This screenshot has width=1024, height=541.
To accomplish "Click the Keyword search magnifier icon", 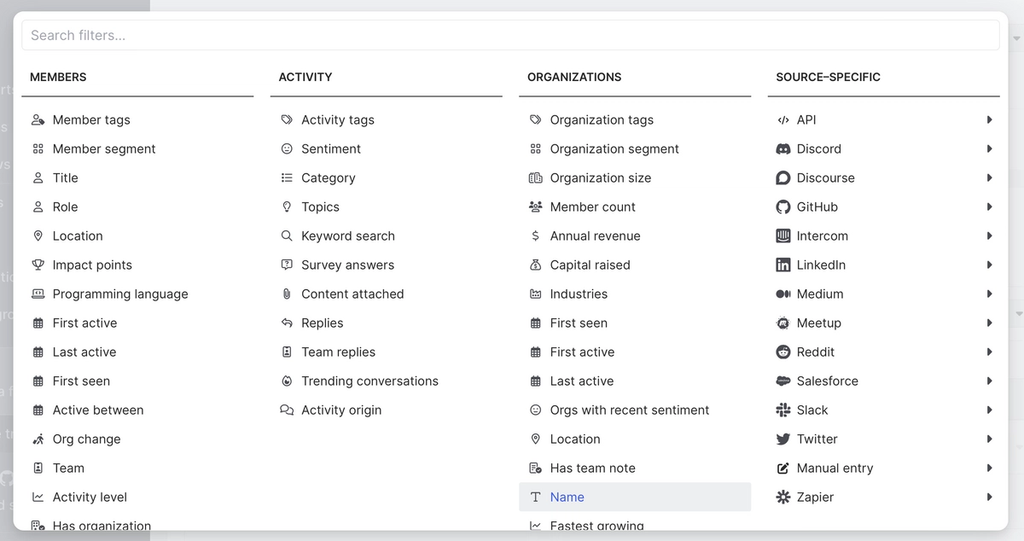I will pyautogui.click(x=287, y=236).
